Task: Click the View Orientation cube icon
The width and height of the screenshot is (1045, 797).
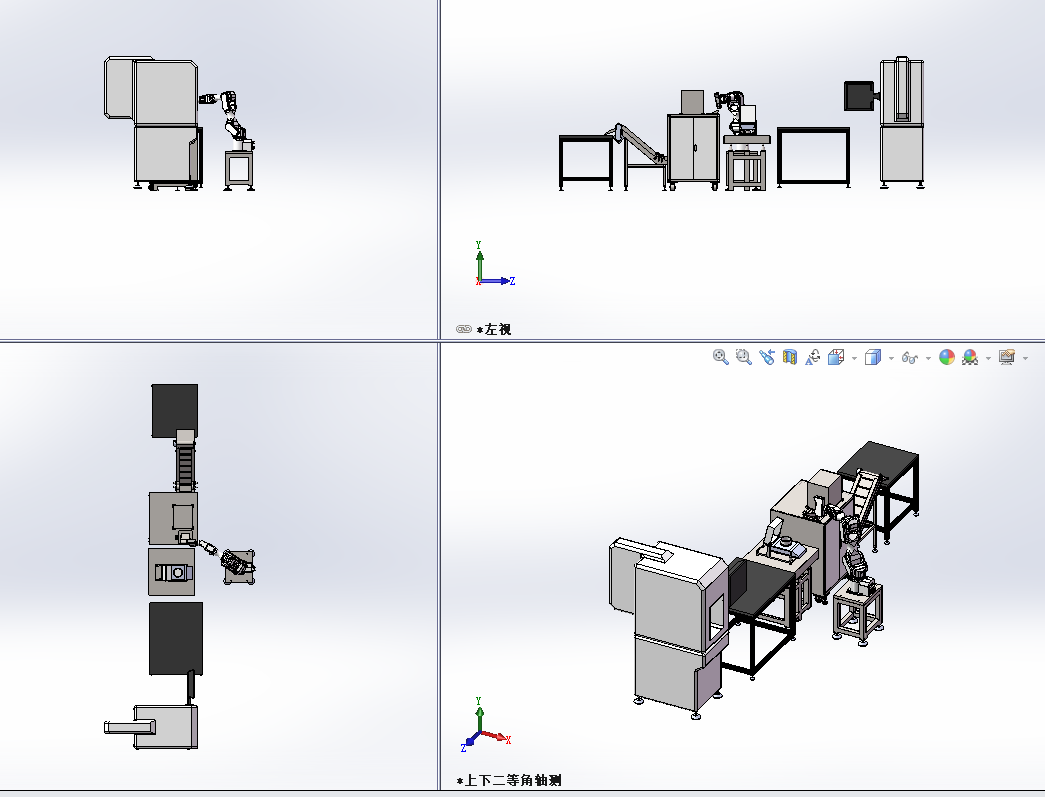Action: pyautogui.click(x=836, y=357)
